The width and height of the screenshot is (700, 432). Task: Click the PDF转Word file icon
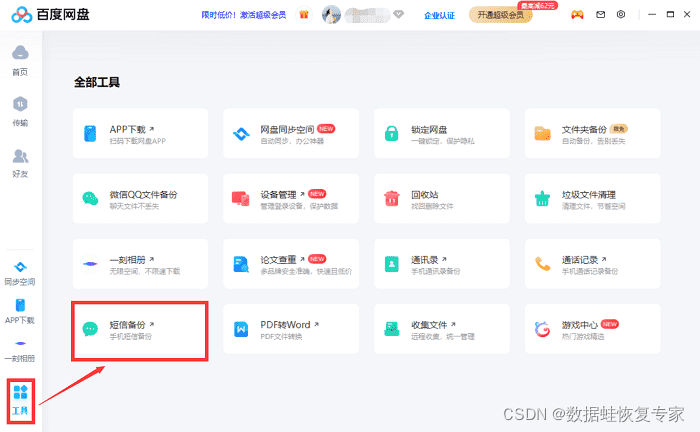[x=241, y=329]
